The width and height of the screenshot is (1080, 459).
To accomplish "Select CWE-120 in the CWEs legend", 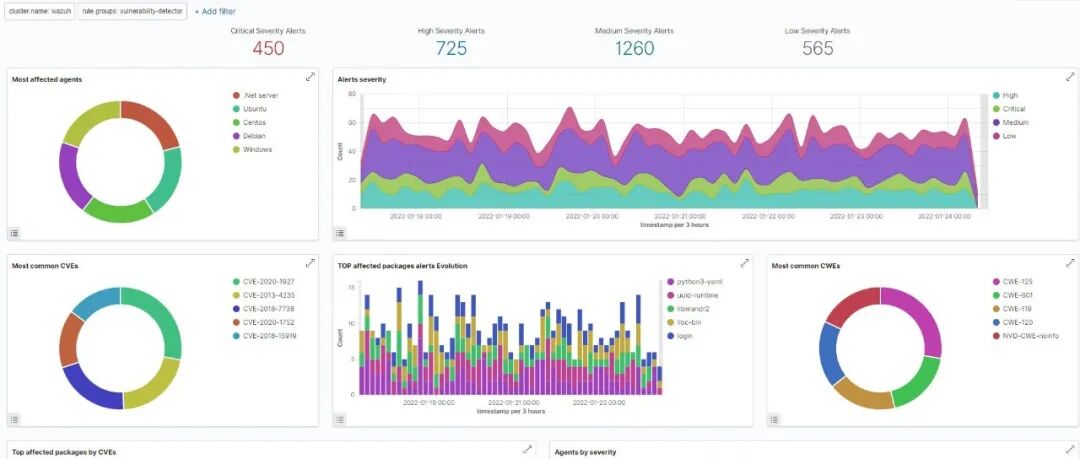I will click(x=1012, y=322).
